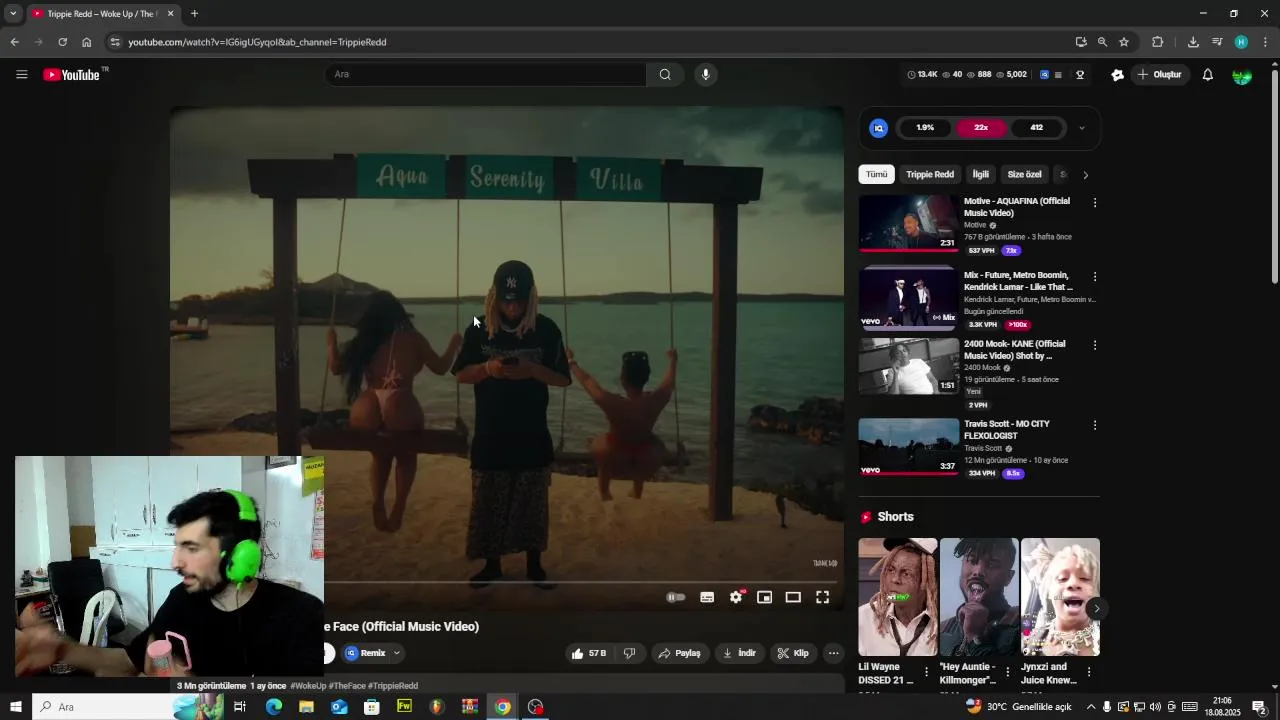Click the 1.9% score pill
This screenshot has height=720, width=1280.
coord(925,128)
